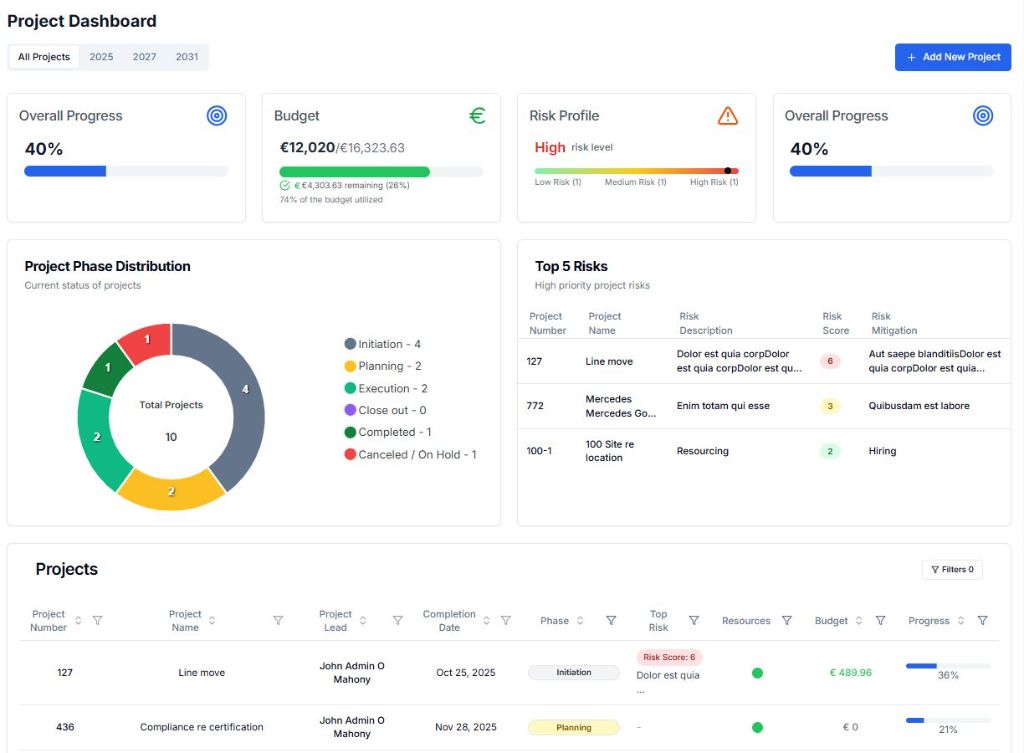Click the target icon on Overall Progress card

click(217, 115)
